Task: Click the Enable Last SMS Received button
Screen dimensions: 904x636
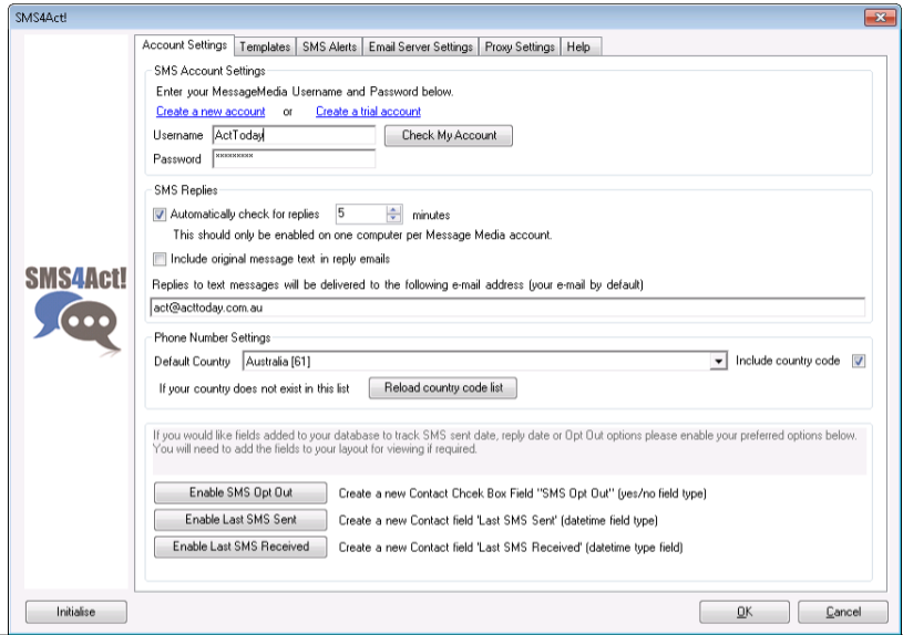Action: tap(240, 547)
